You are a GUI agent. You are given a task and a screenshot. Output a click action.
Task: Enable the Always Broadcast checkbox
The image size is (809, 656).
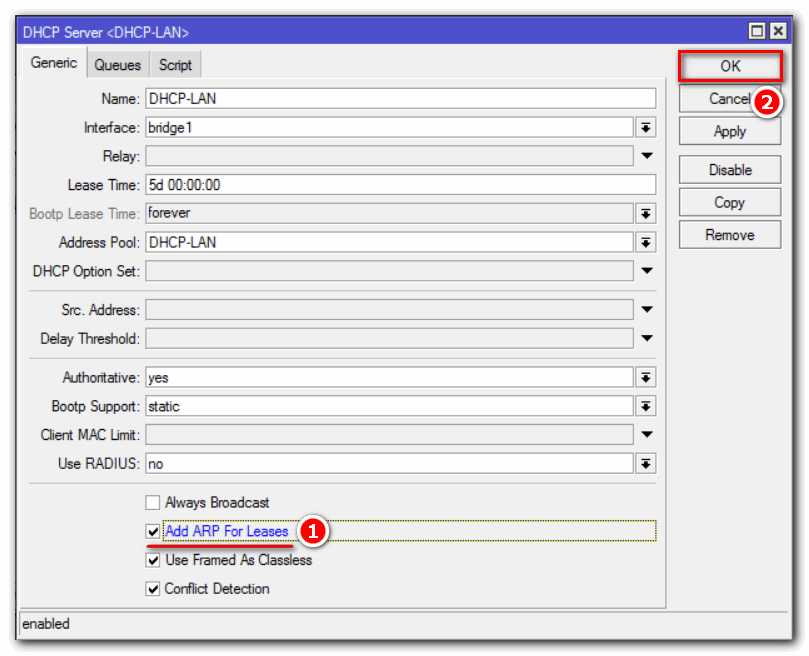click(153, 503)
